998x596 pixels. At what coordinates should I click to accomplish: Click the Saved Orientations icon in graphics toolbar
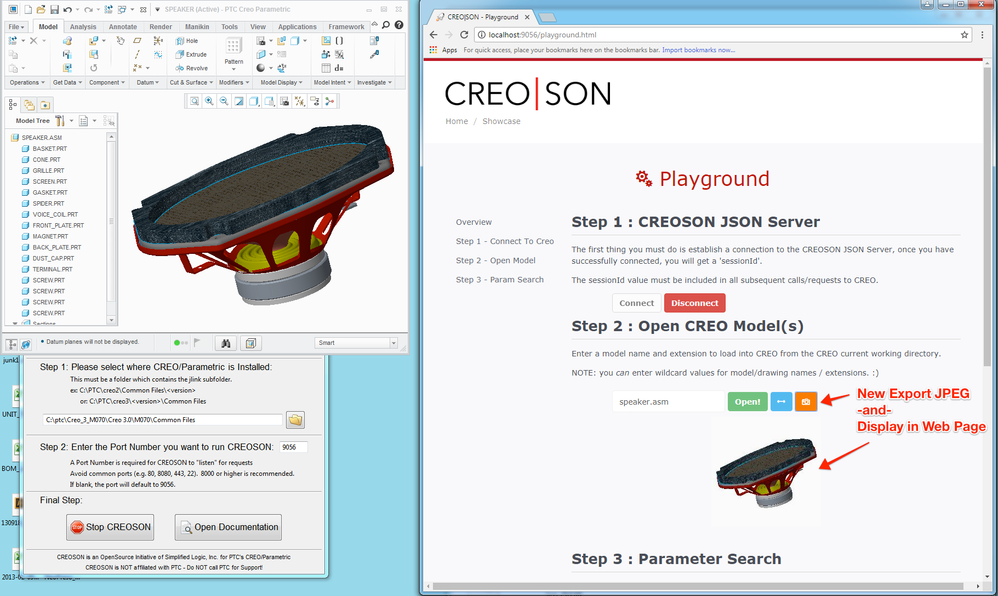(269, 101)
